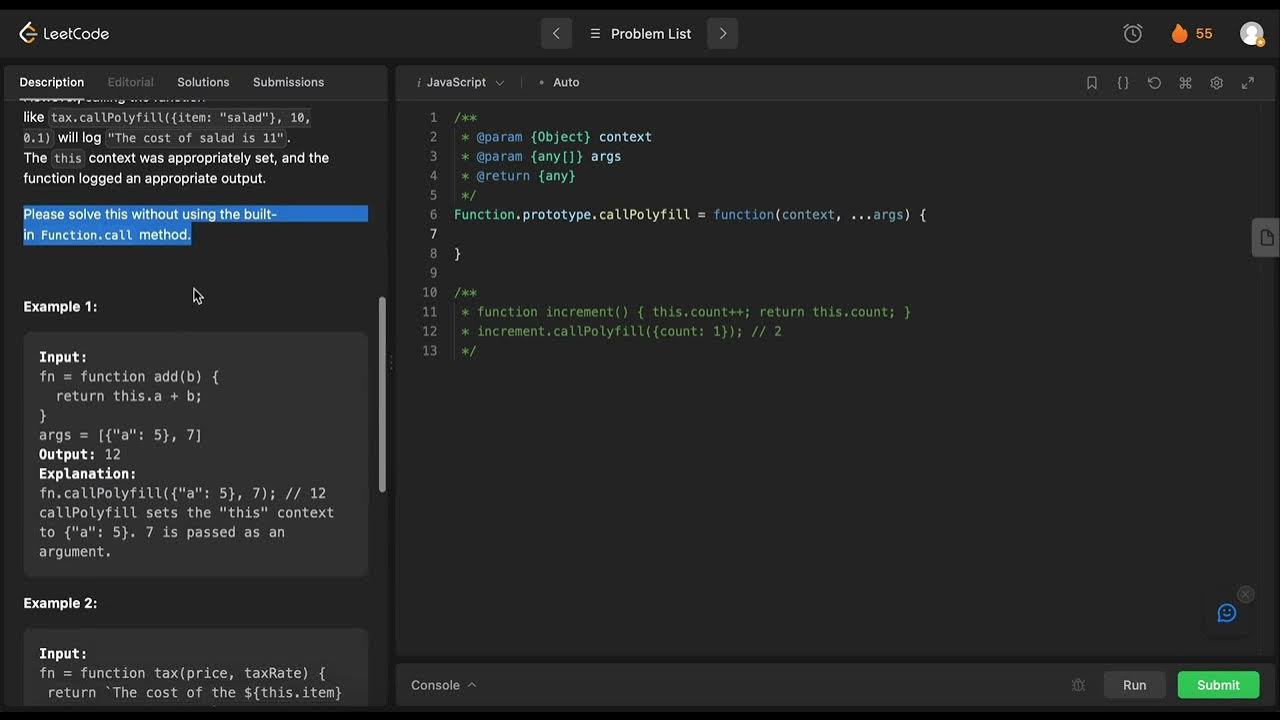Click the streak fire icon
Screen dimensions: 1280x720
(1179, 33)
